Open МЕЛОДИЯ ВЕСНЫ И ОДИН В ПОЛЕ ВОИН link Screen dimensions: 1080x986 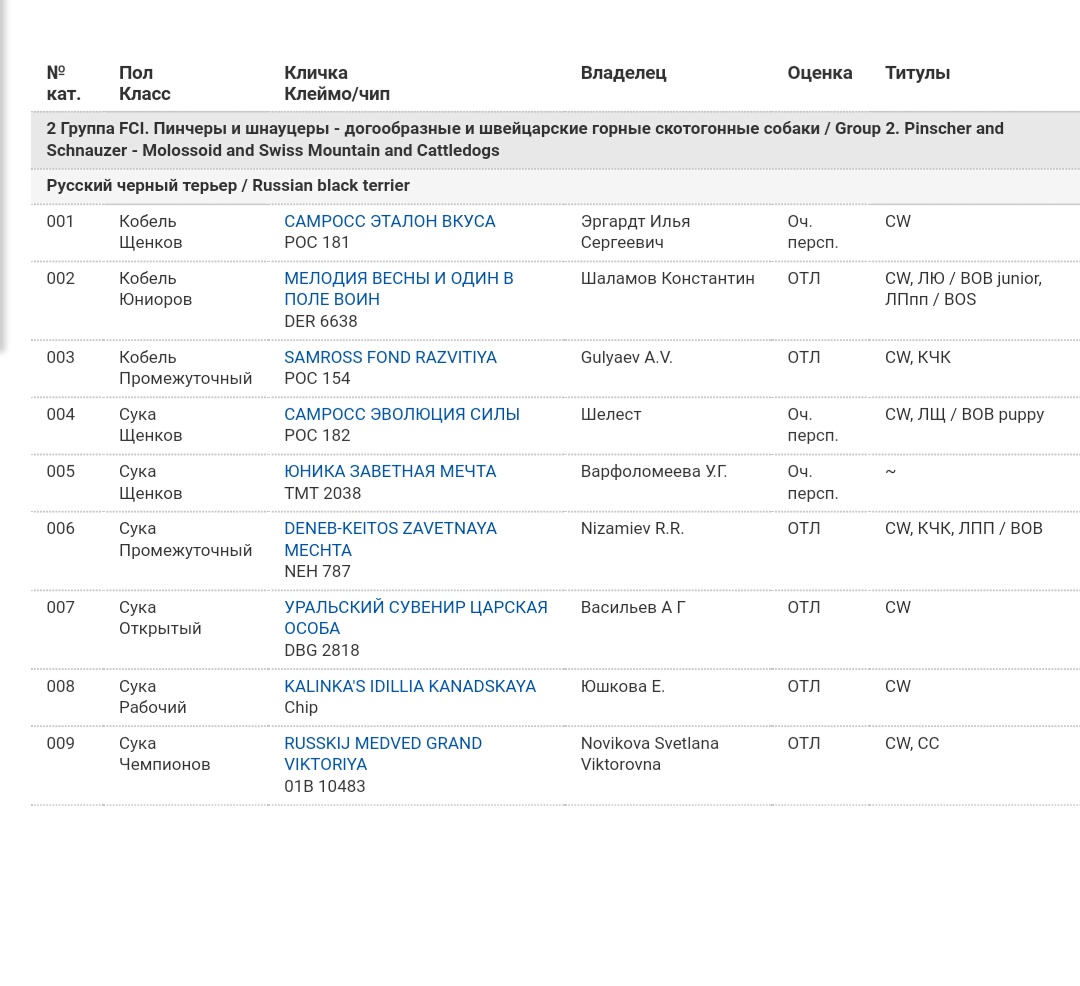pyautogui.click(x=399, y=289)
